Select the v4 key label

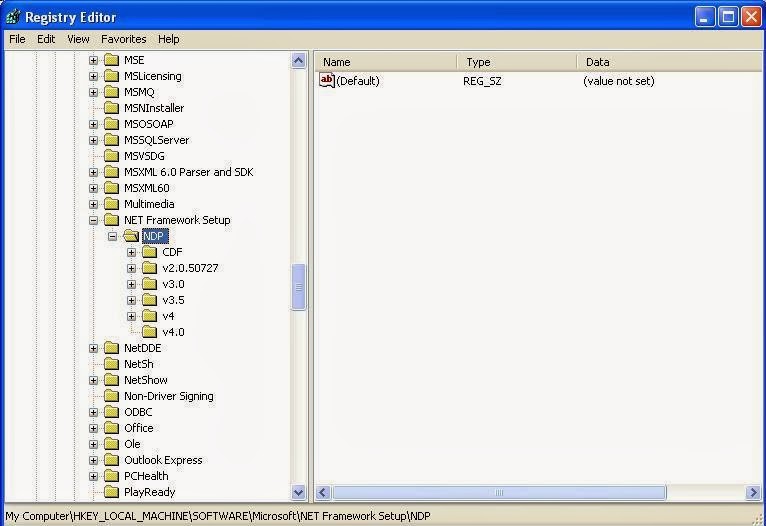point(168,316)
